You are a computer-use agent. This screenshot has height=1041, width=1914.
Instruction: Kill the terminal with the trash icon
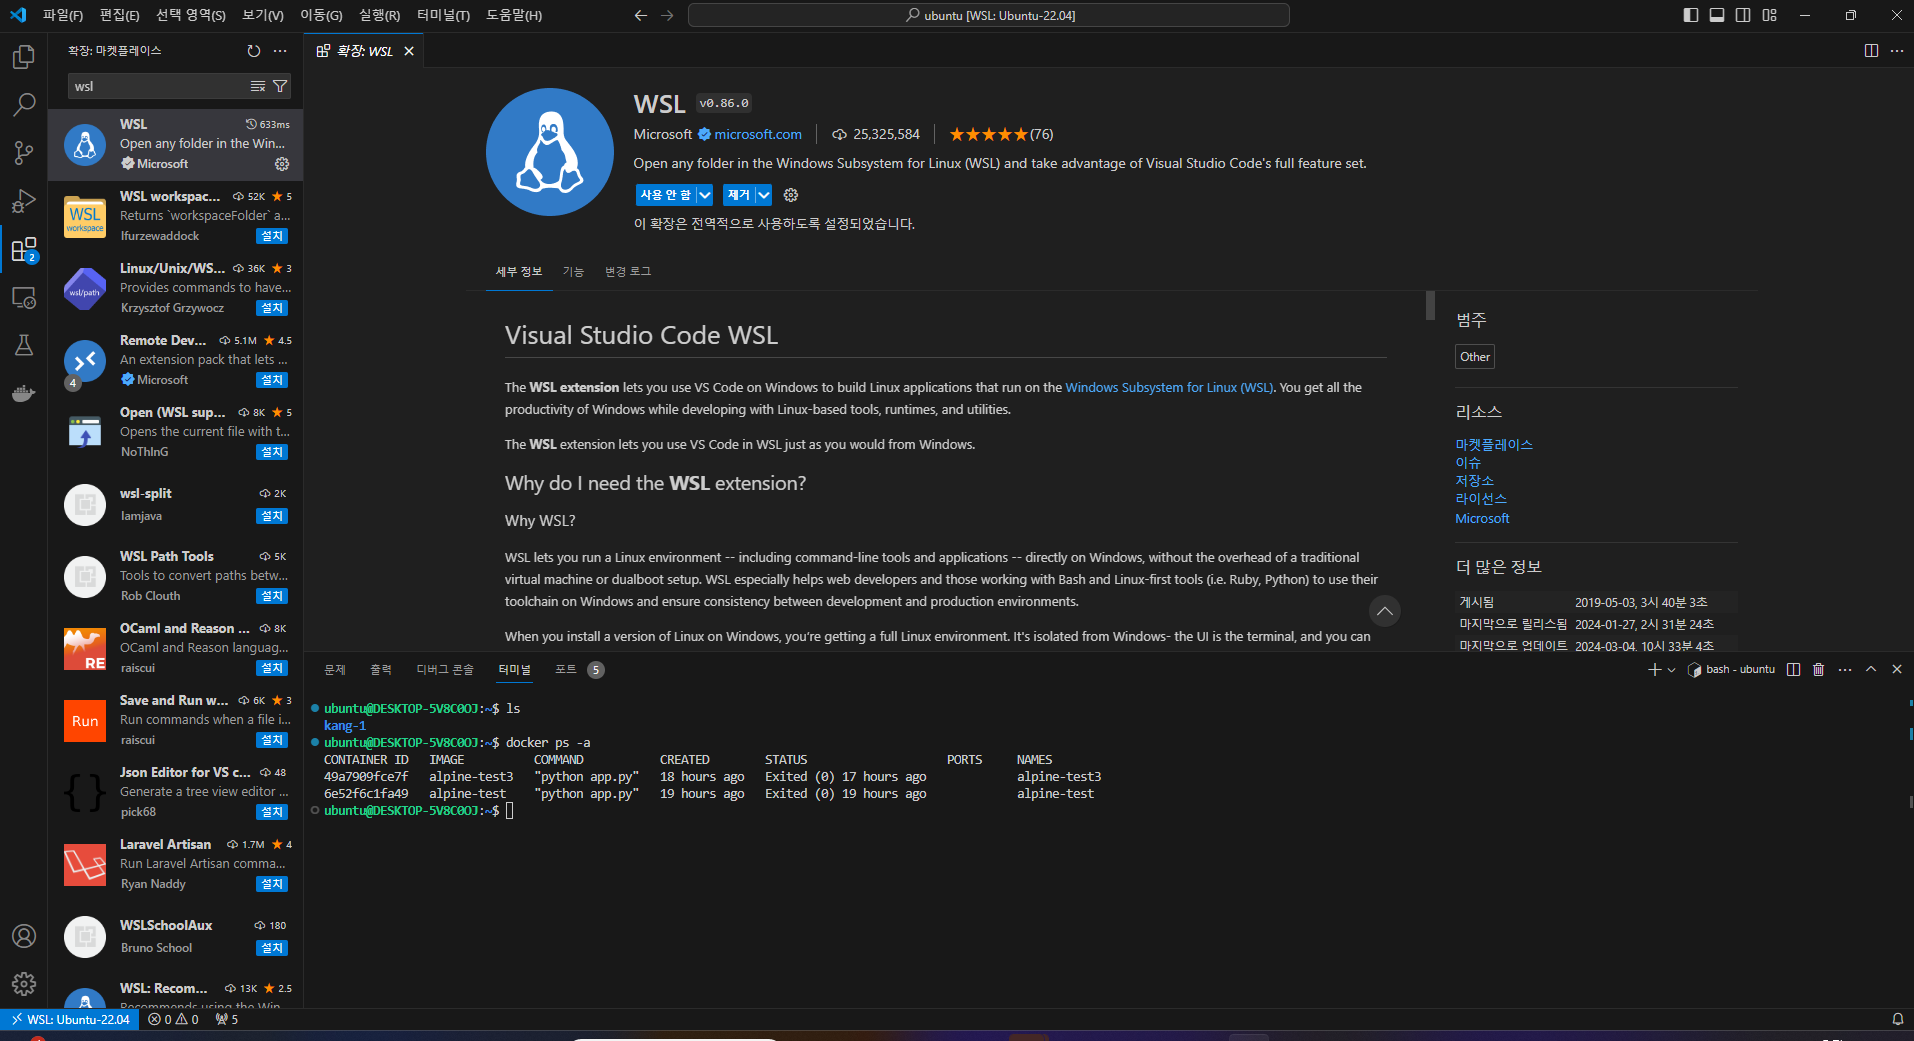pos(1819,670)
